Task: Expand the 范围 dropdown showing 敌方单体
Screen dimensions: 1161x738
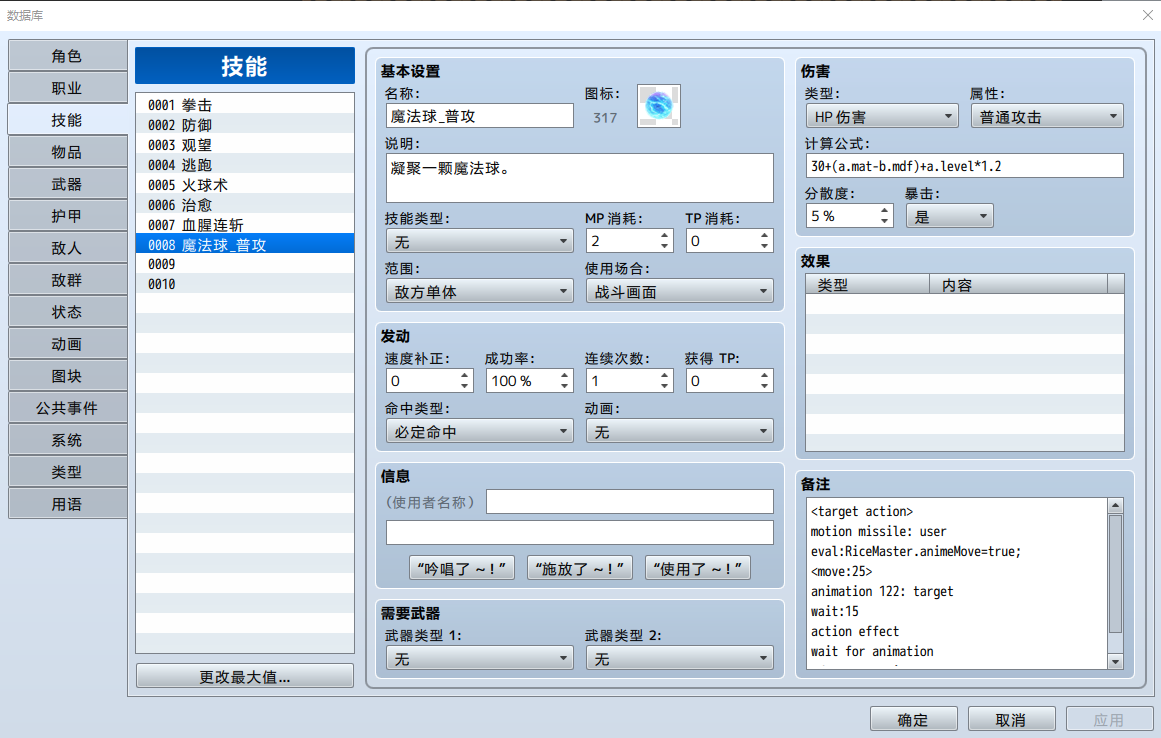Action: (x=480, y=292)
